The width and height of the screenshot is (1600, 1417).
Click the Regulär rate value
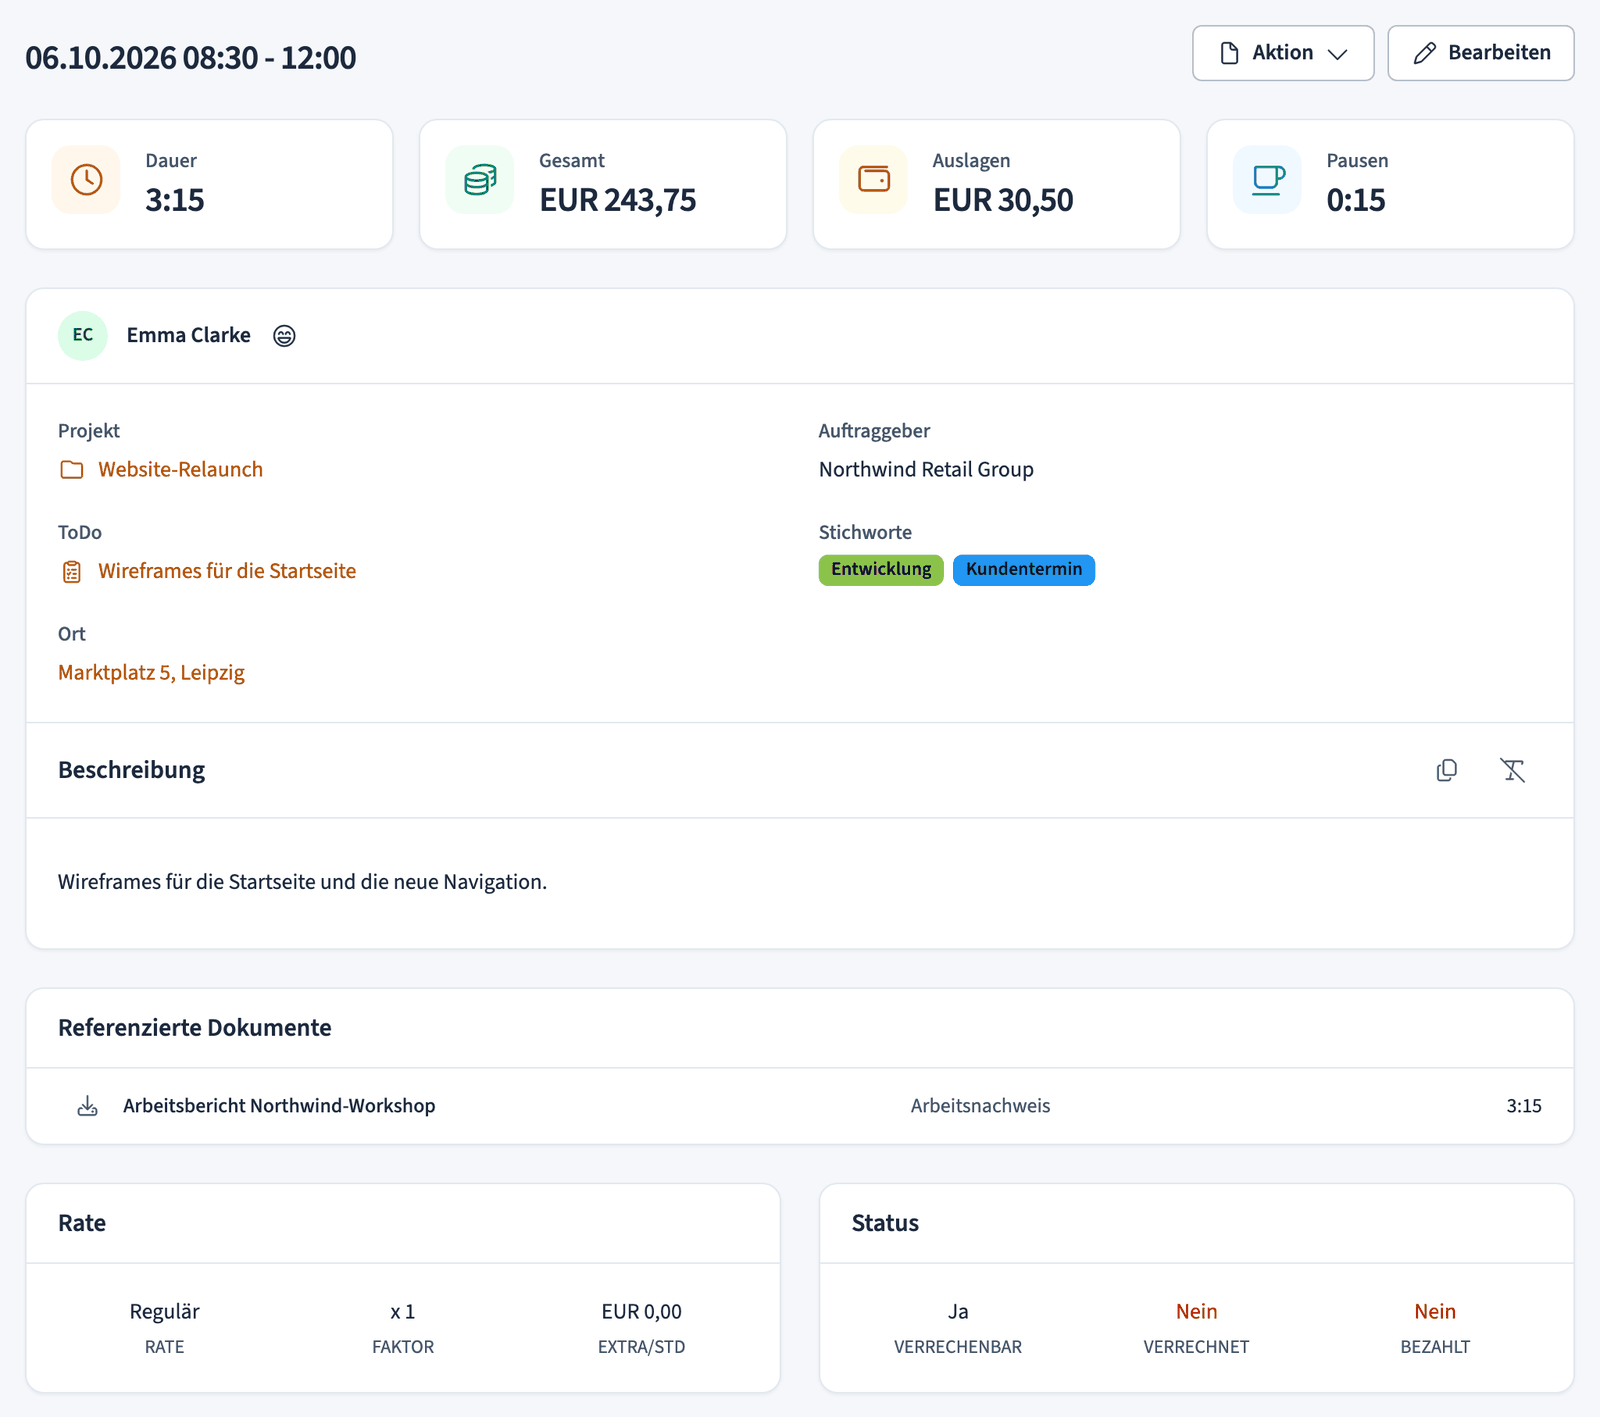[165, 1312]
